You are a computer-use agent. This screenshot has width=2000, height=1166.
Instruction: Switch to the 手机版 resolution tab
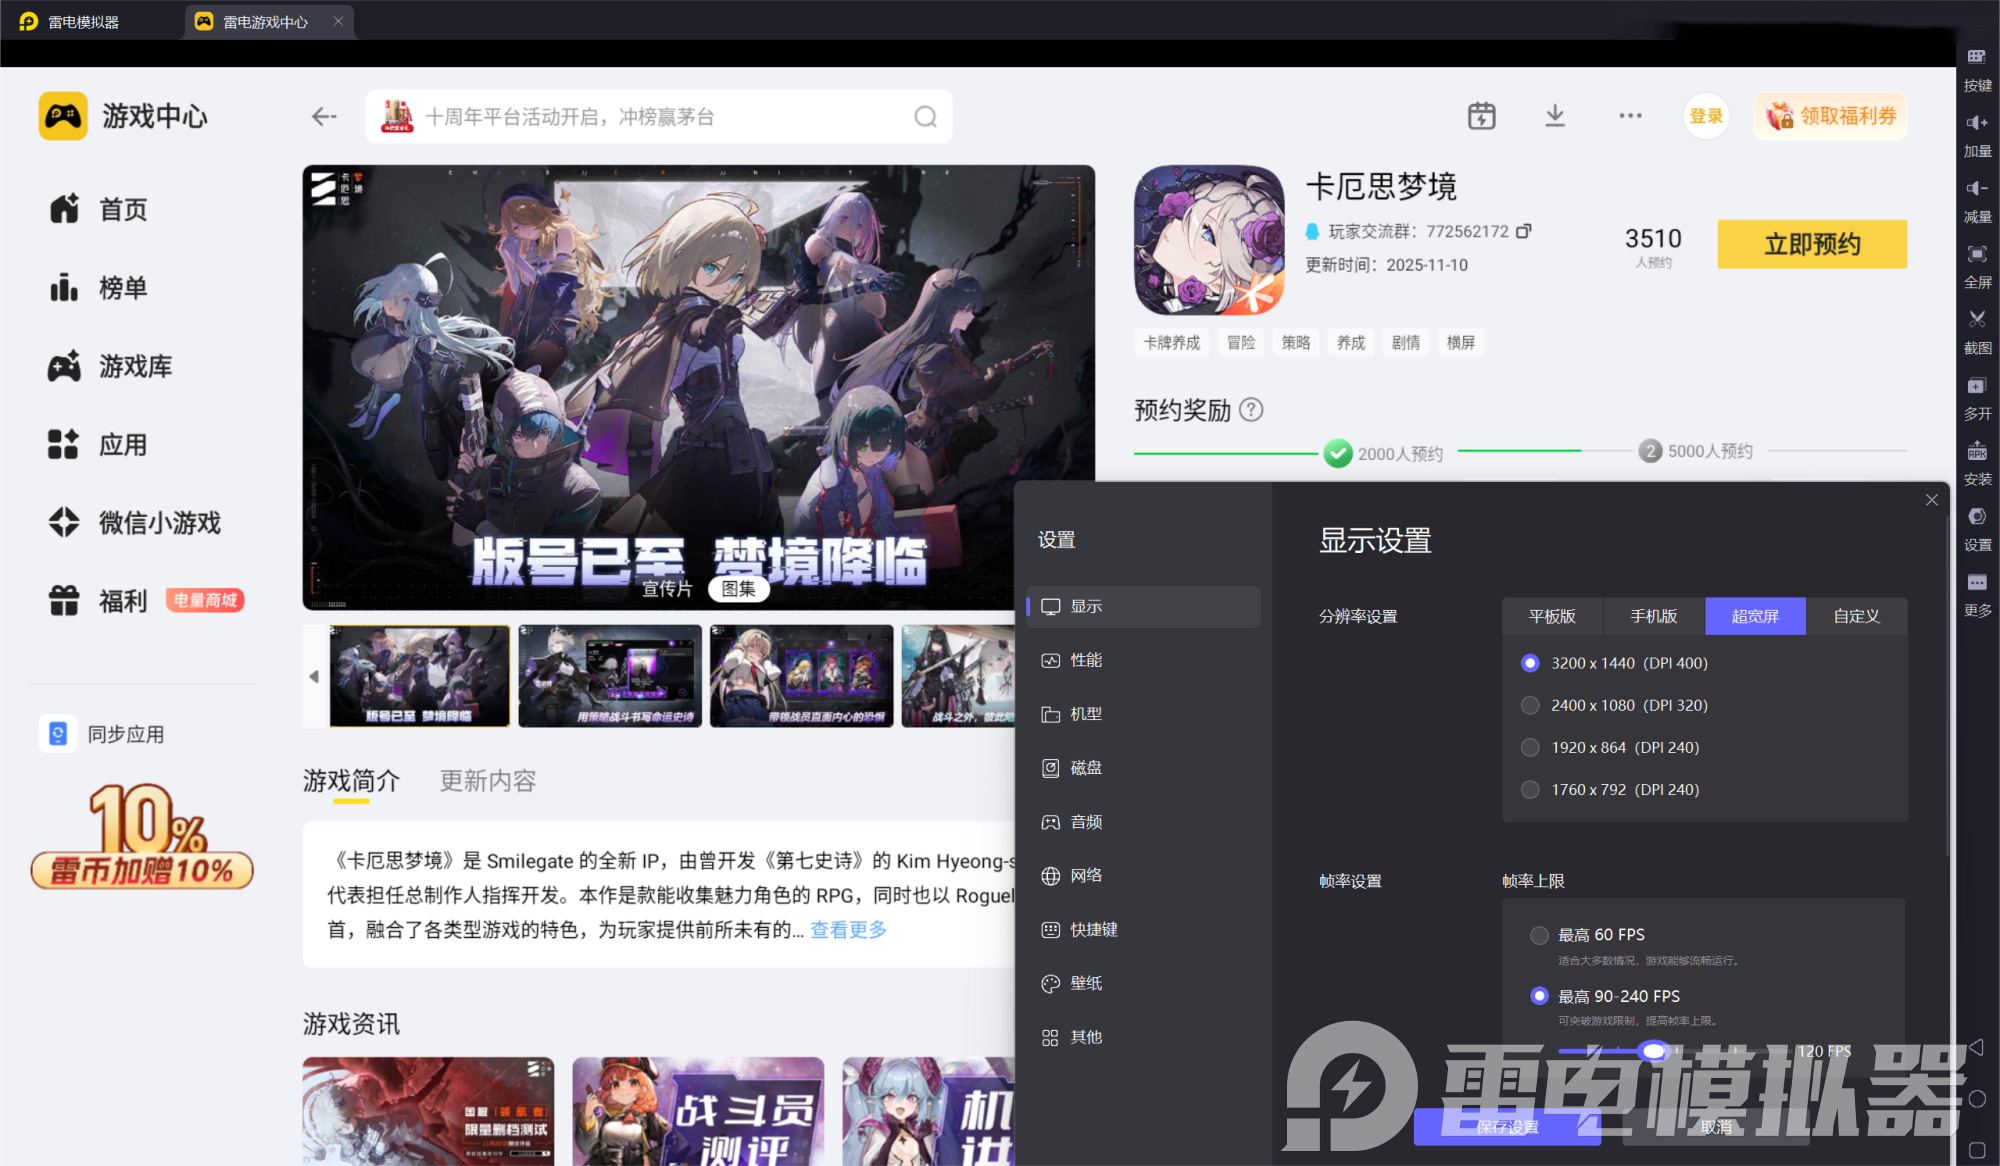coord(1653,616)
